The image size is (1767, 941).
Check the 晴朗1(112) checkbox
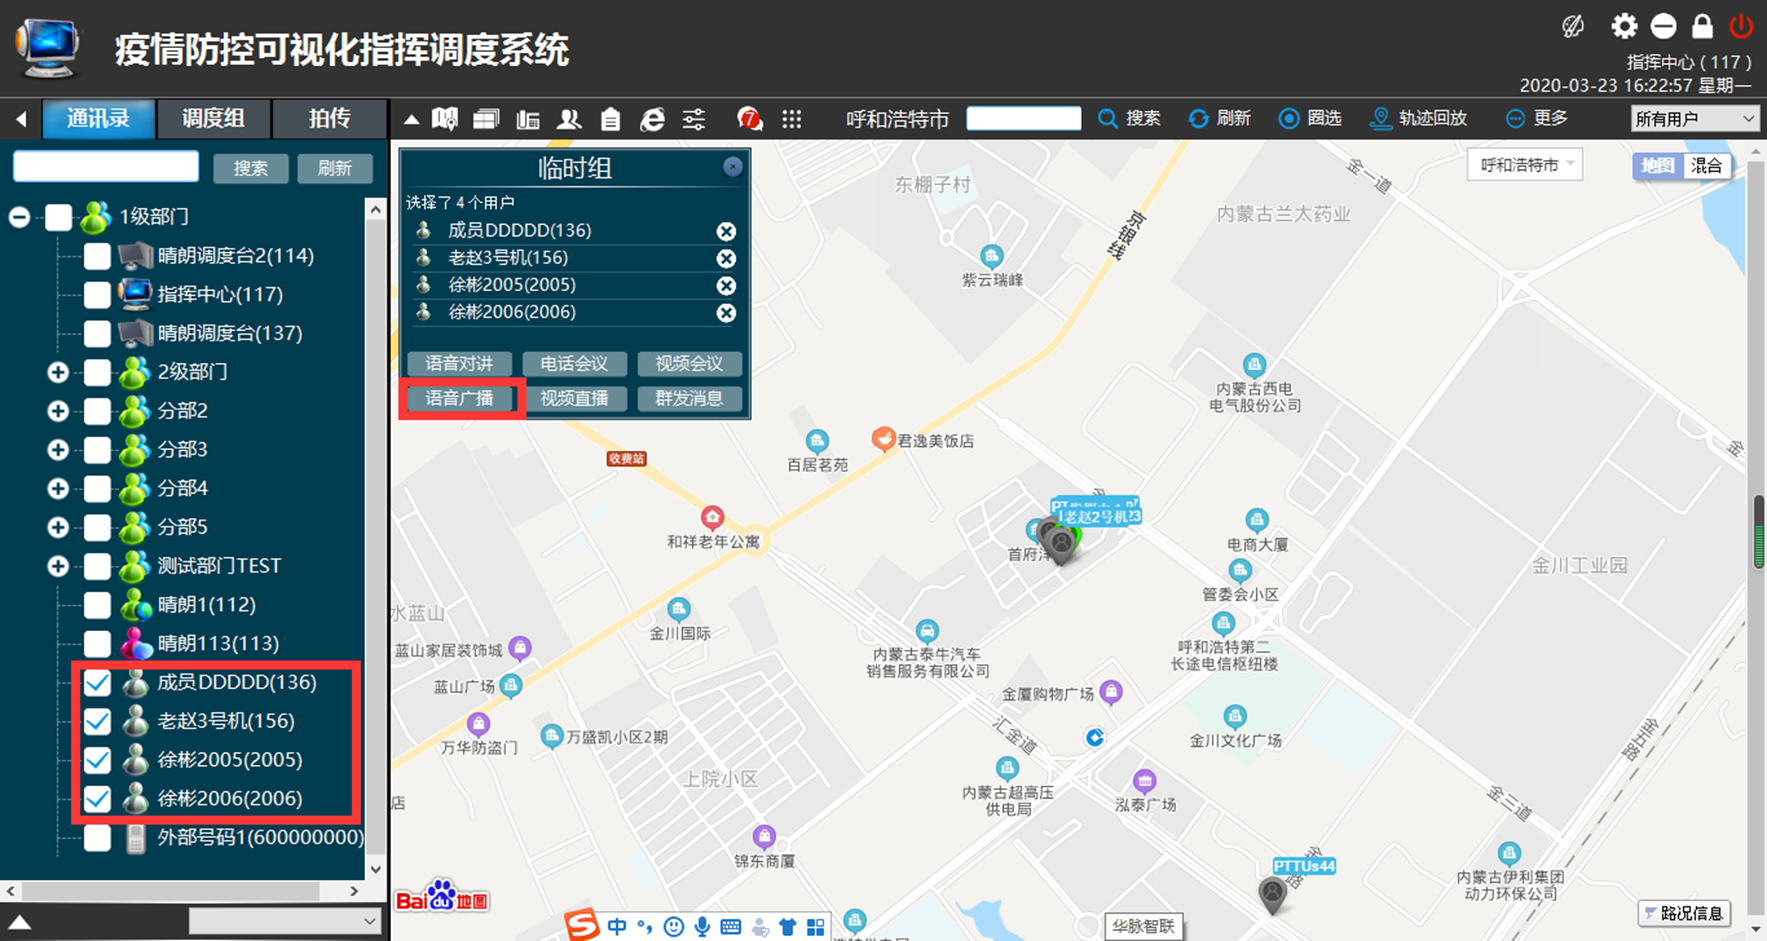click(x=97, y=605)
